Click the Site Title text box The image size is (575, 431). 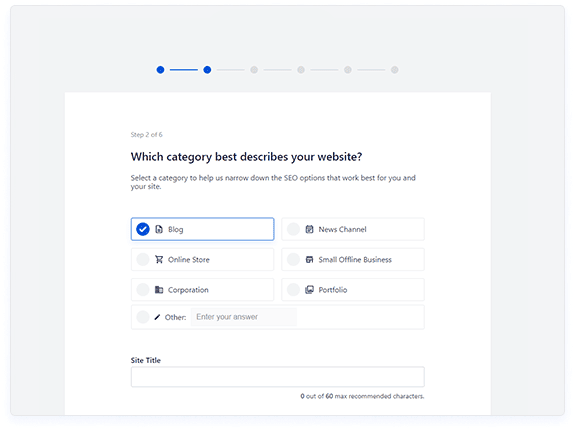278,377
